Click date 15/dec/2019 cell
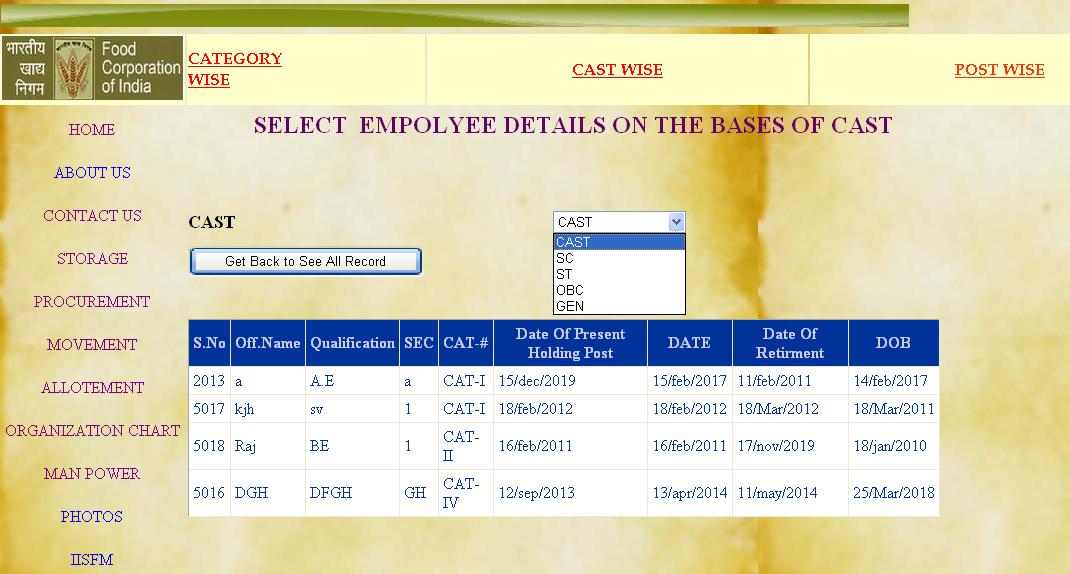The width and height of the screenshot is (1070, 574). (x=570, y=381)
